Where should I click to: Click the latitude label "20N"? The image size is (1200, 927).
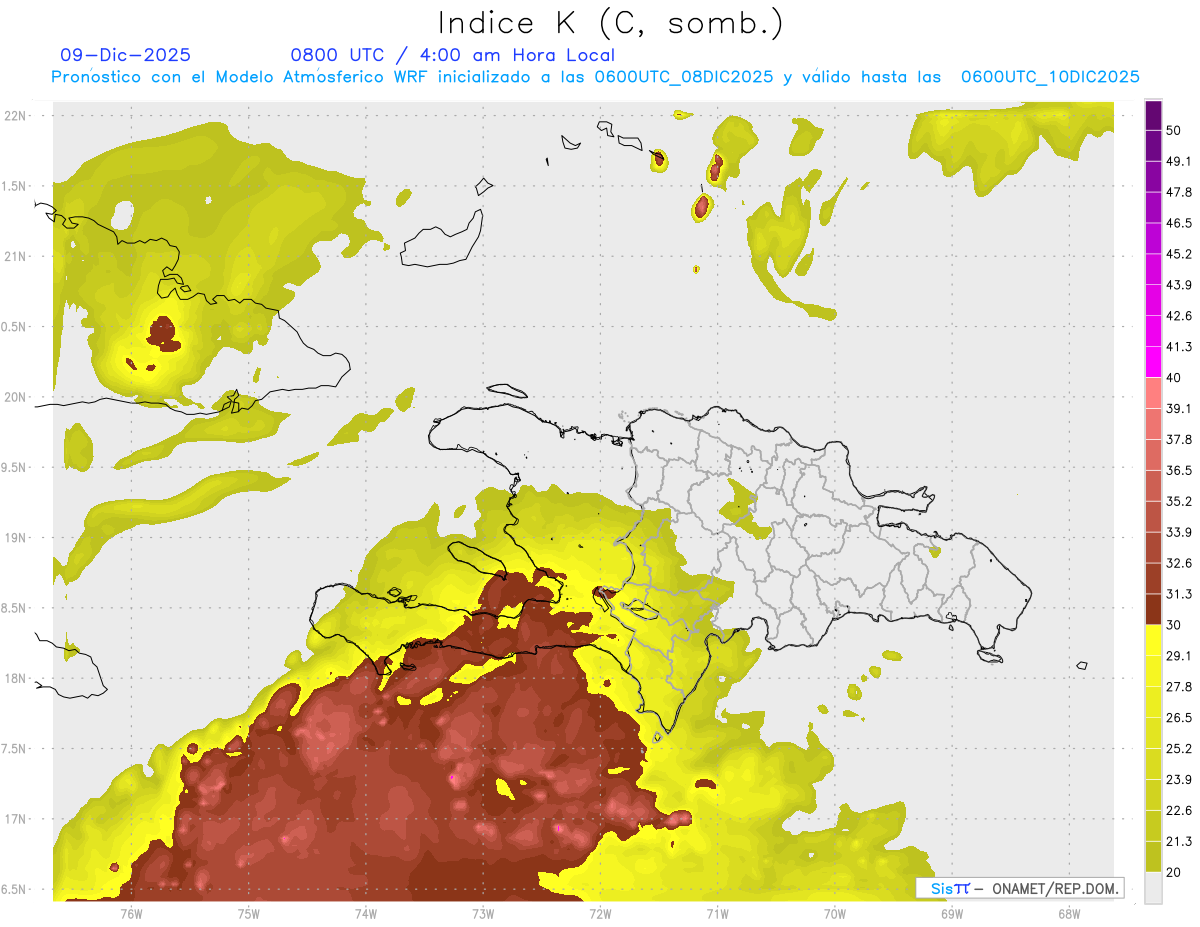pos(15,398)
